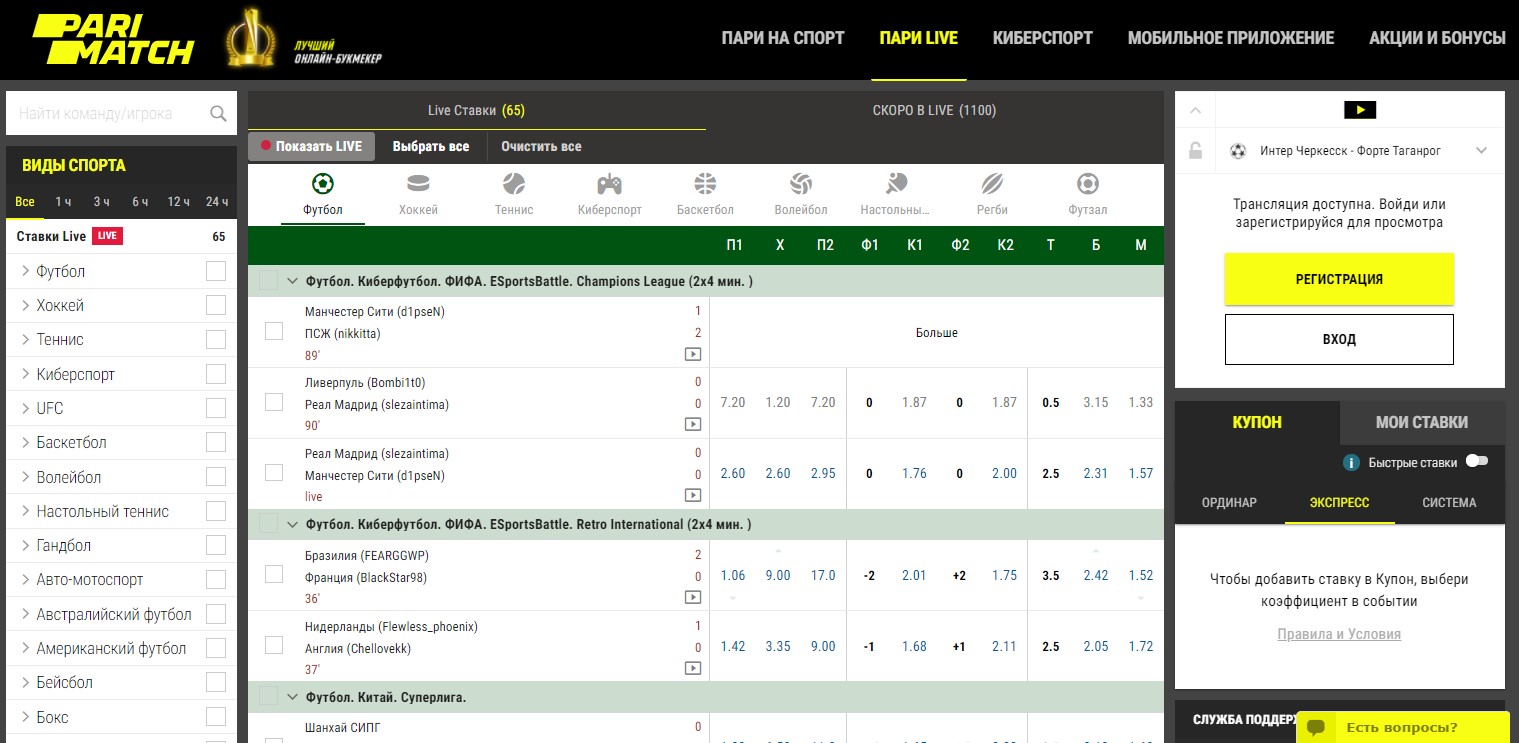This screenshot has width=1519, height=743.
Task: Click the info icon next to Быстрые ставки
Action: click(x=1351, y=462)
